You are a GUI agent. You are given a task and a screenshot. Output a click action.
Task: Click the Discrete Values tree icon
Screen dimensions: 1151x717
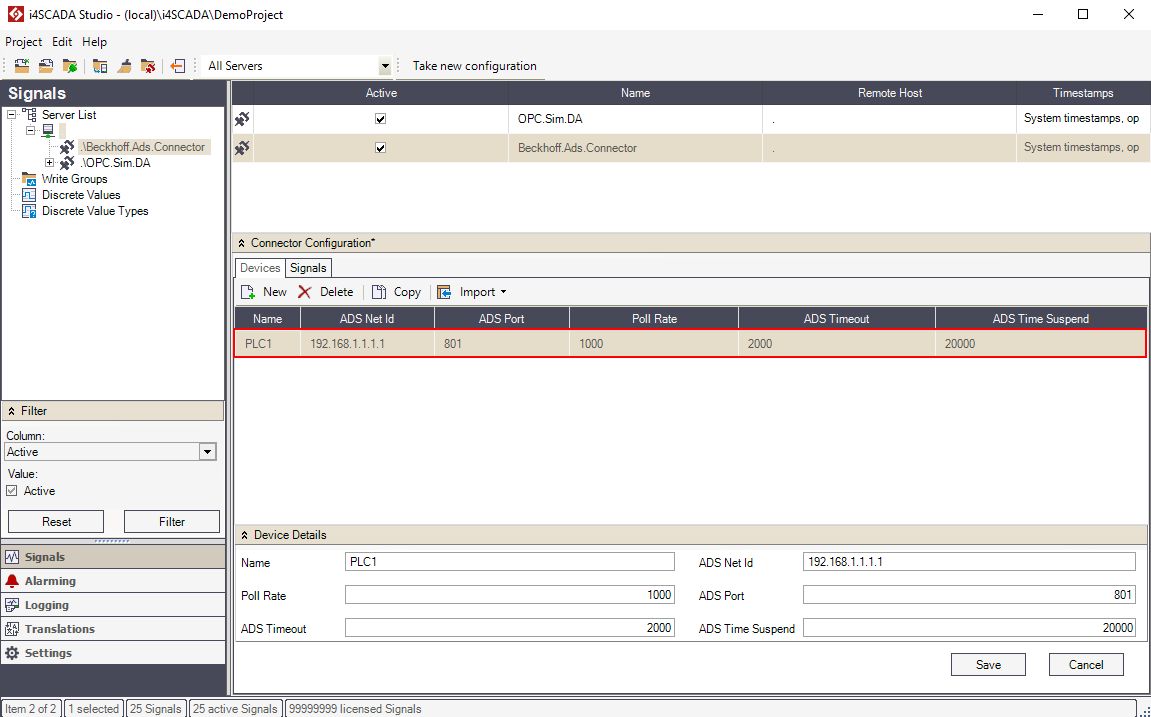coord(28,195)
